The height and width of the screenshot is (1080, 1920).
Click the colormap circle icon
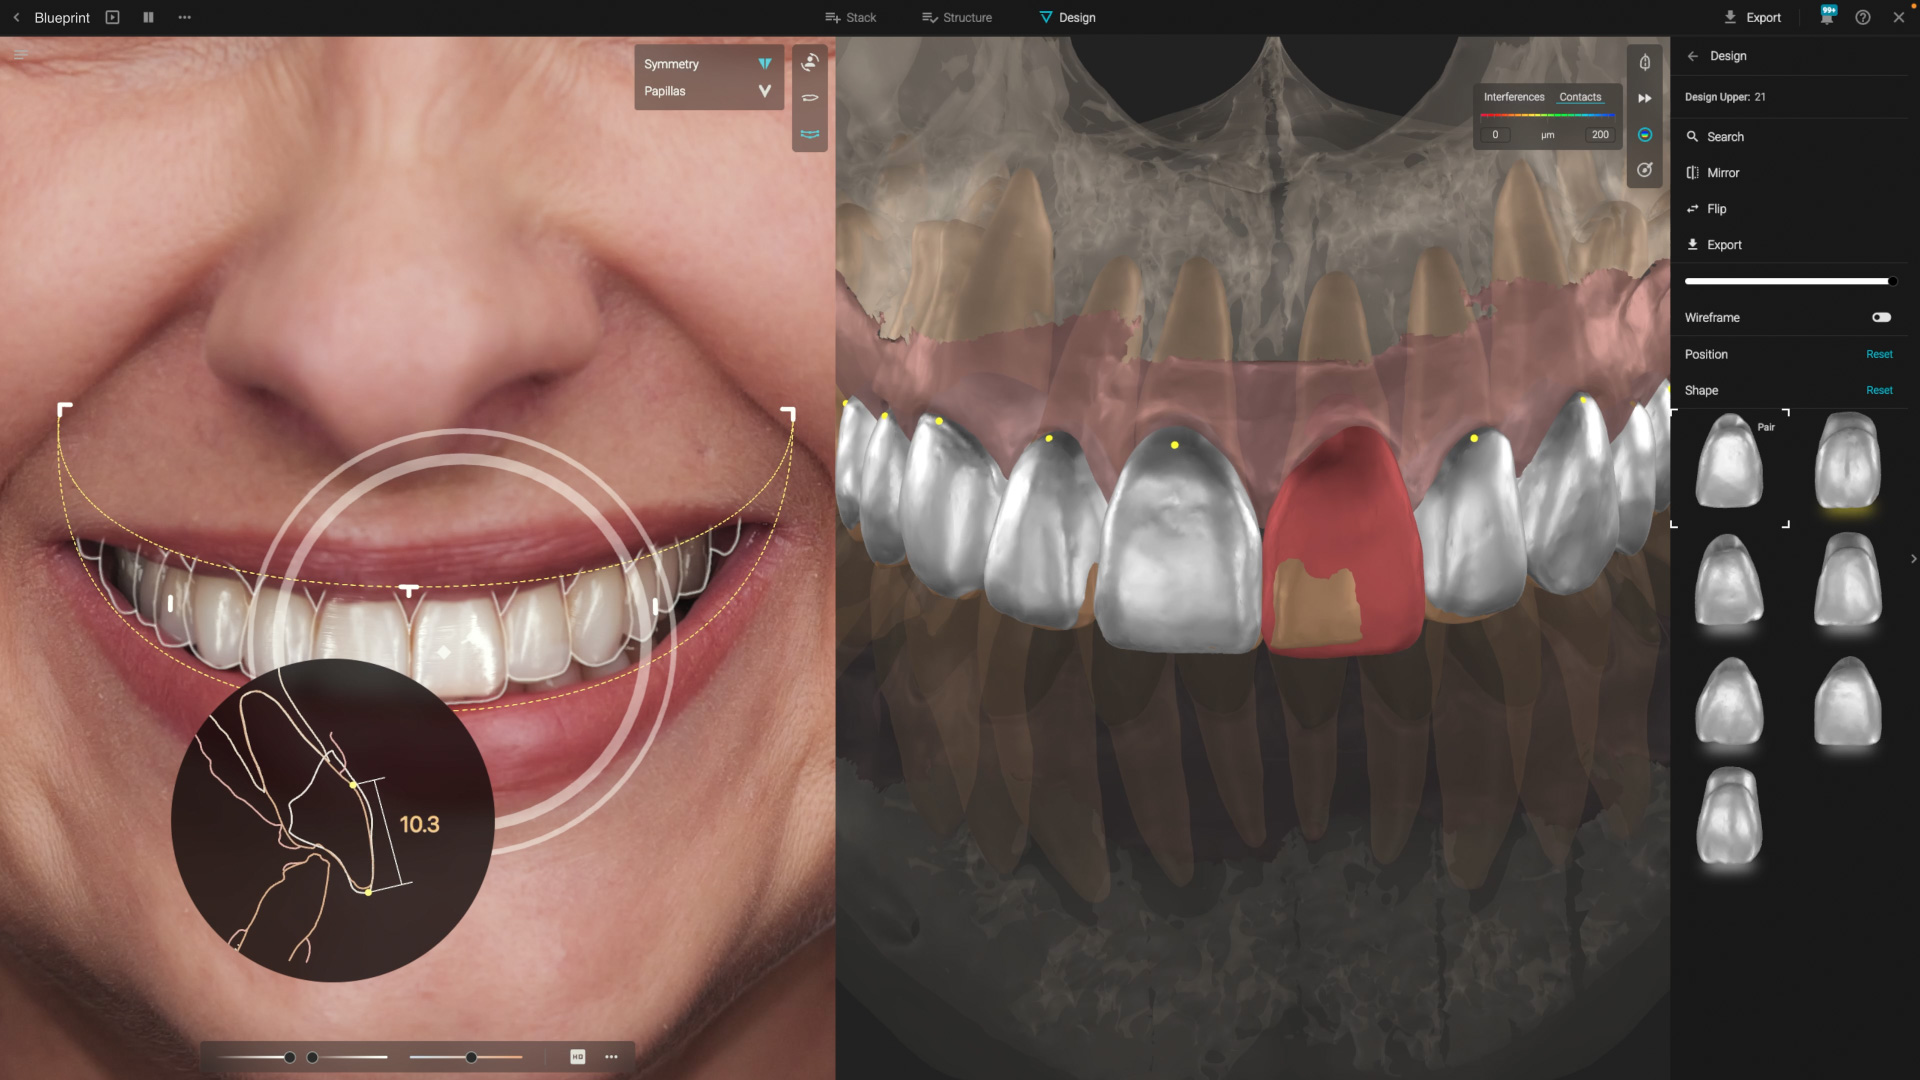pyautogui.click(x=1645, y=134)
